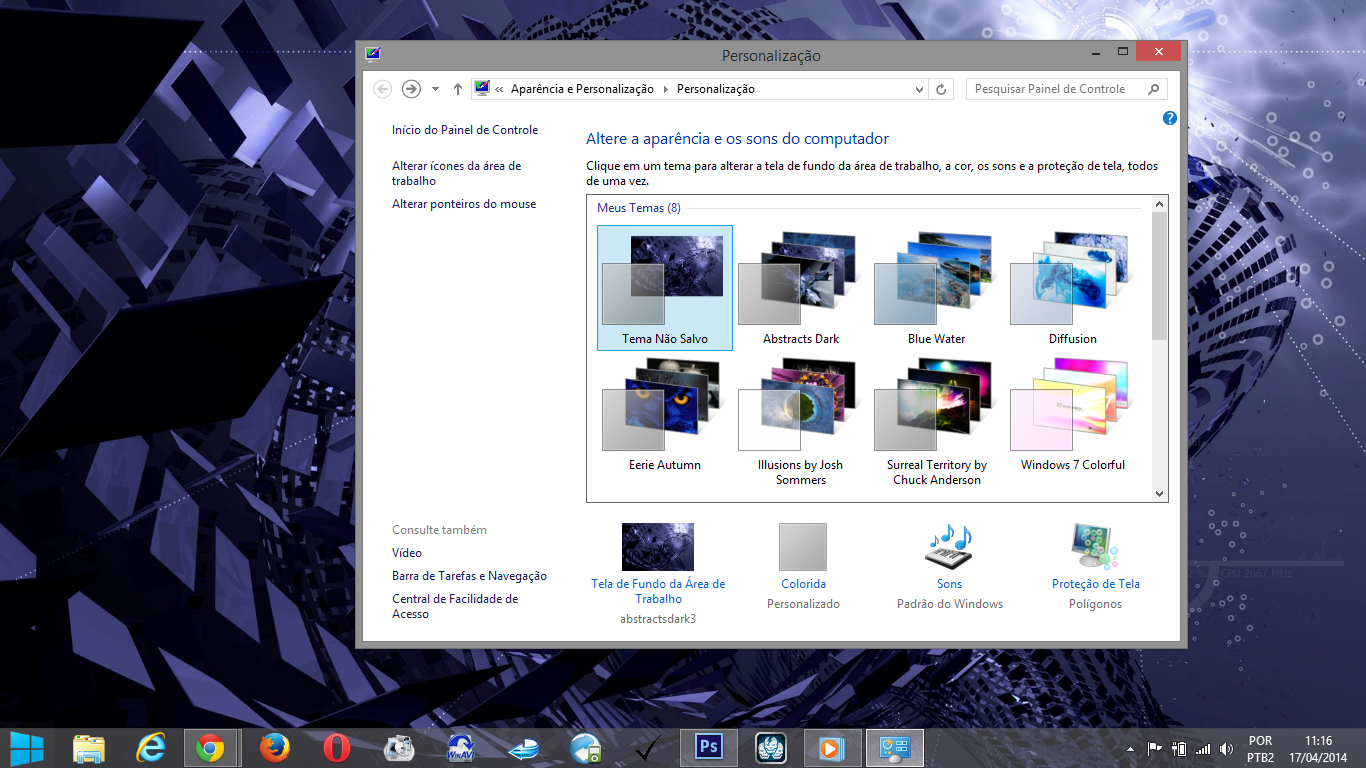Image resolution: width=1366 pixels, height=768 pixels.
Task: Refresh the Personalização page
Action: coord(941,89)
